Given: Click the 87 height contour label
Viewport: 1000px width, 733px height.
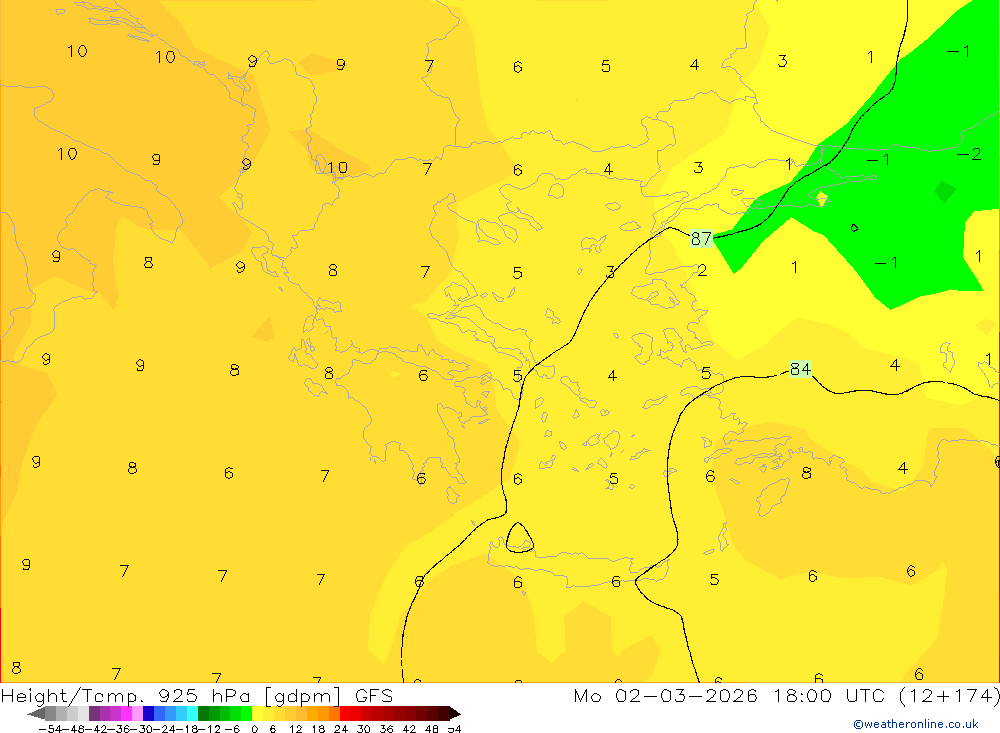Looking at the screenshot, I should tap(701, 239).
